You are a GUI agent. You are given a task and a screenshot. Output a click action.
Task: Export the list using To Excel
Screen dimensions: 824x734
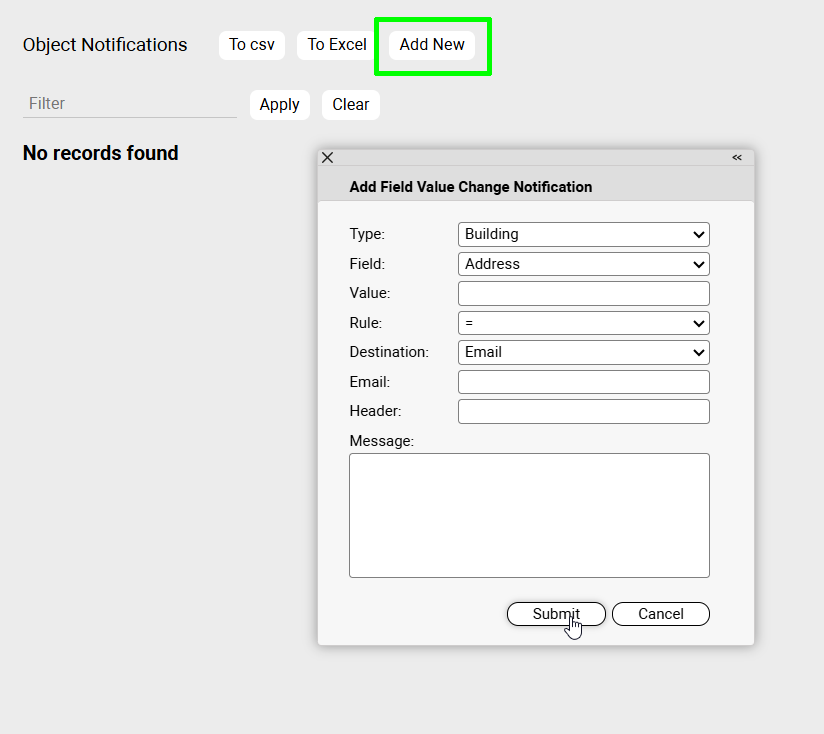(337, 45)
